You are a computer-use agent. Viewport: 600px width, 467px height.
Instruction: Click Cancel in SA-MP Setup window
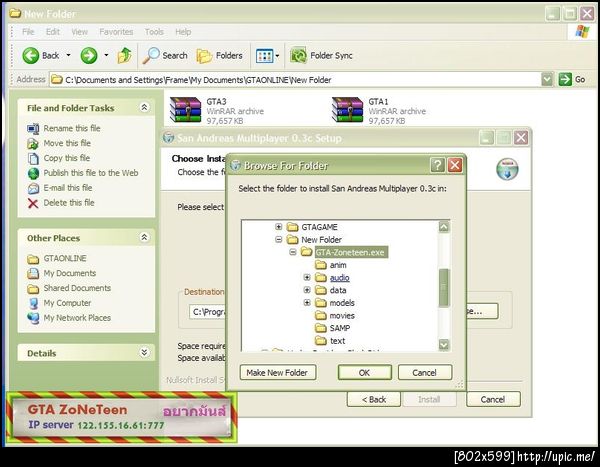[493, 399]
